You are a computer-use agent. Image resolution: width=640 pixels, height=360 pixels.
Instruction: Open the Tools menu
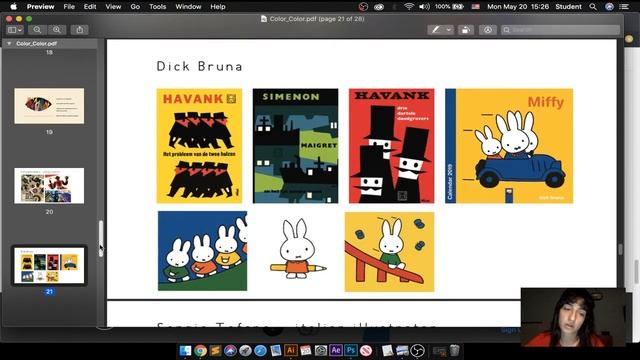coord(158,7)
